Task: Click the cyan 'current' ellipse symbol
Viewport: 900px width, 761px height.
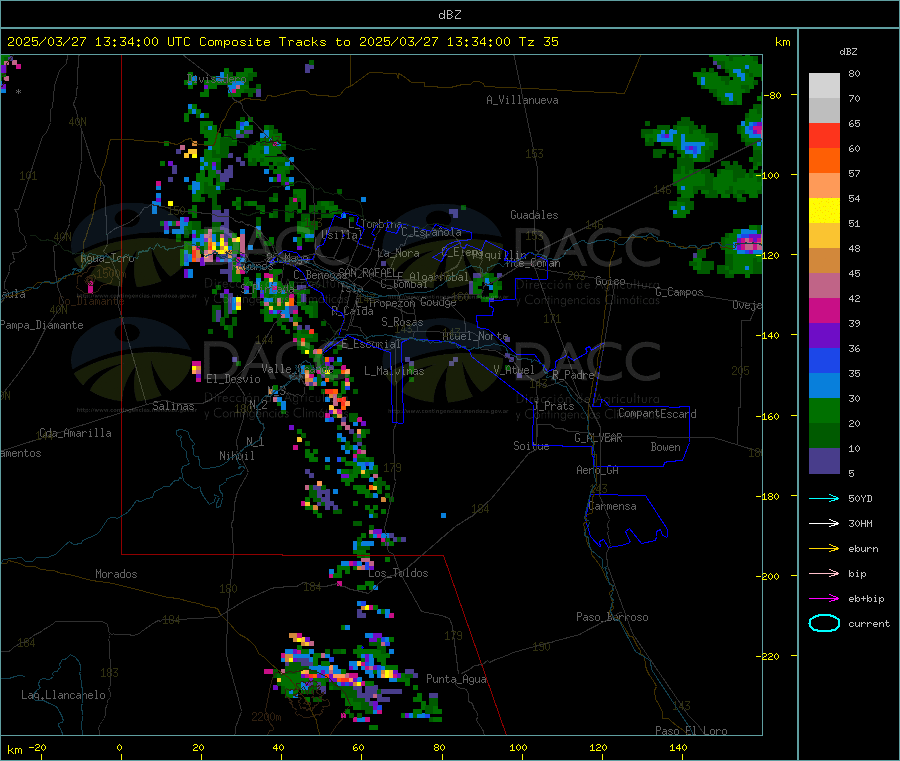Action: 824,623
